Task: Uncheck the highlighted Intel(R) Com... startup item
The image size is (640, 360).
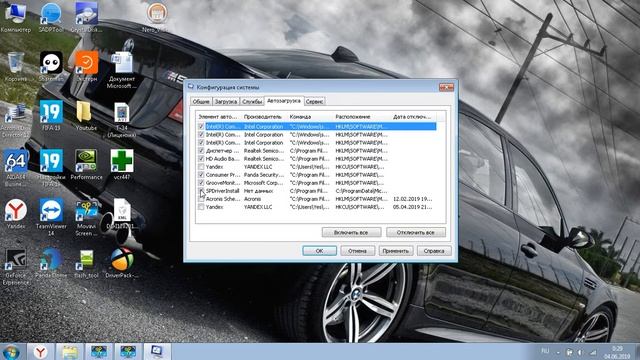Action: point(201,127)
